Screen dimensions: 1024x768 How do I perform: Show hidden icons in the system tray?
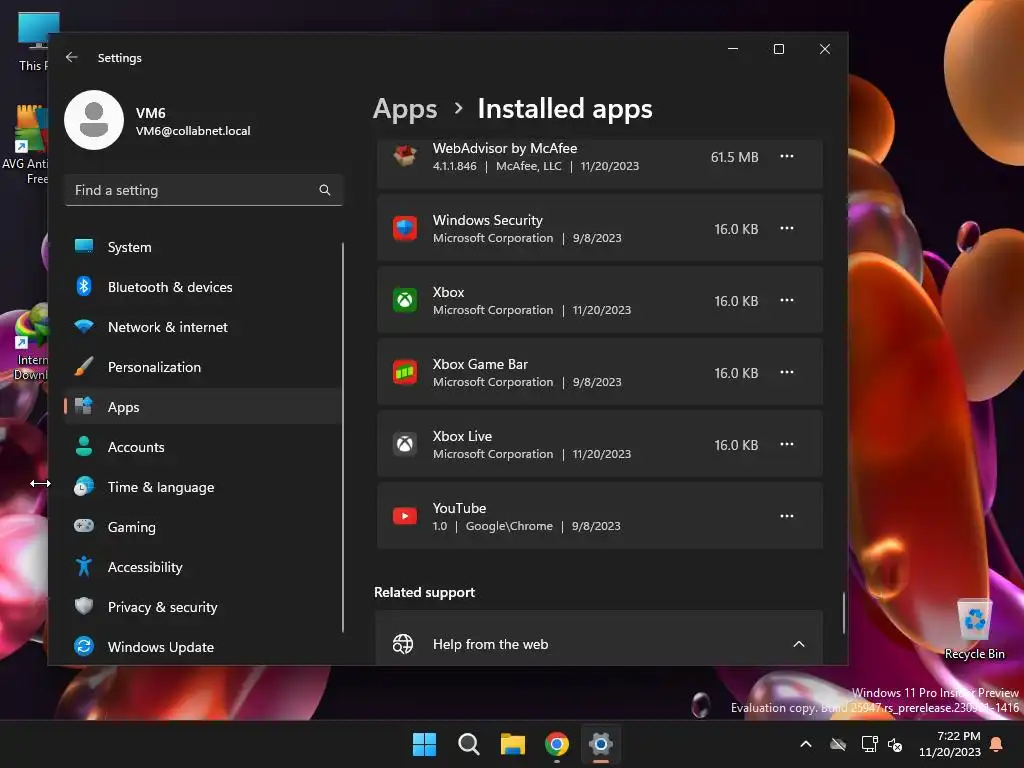click(806, 744)
